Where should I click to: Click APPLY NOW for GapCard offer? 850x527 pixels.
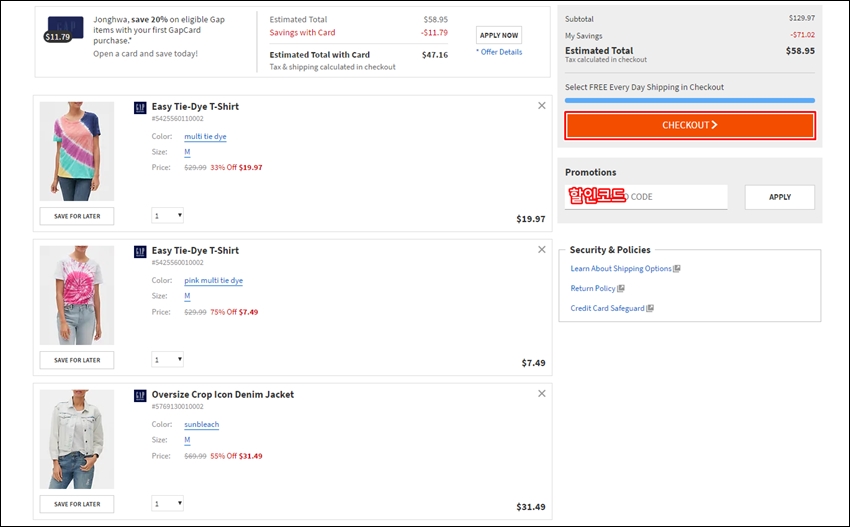click(x=499, y=35)
